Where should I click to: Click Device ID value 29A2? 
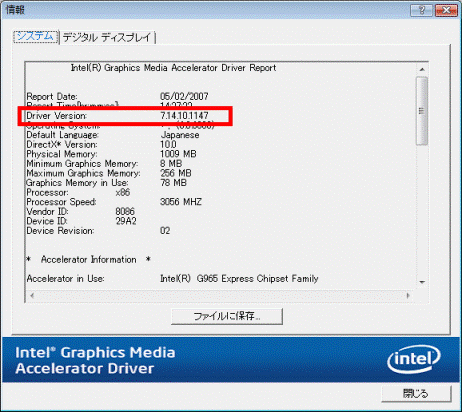[126, 221]
